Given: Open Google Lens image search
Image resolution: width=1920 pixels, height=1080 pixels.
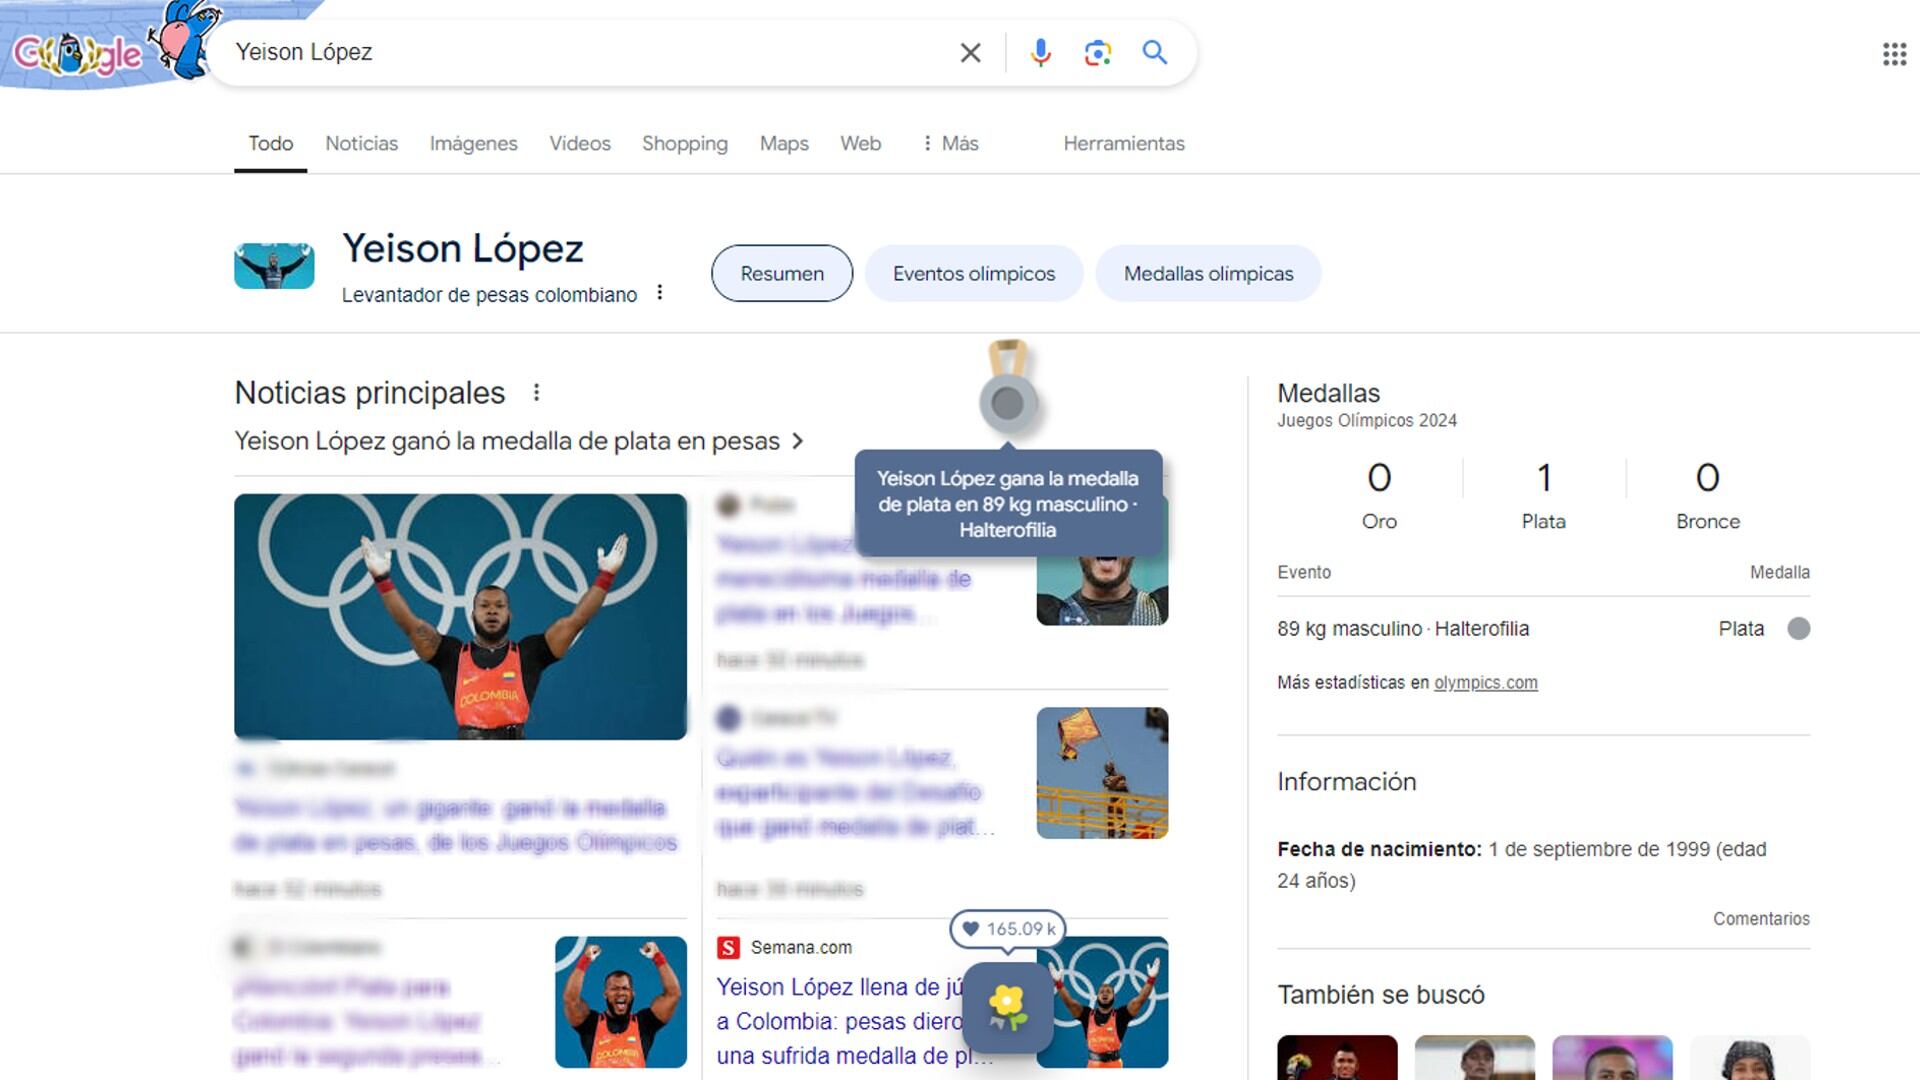Looking at the screenshot, I should tap(1098, 52).
